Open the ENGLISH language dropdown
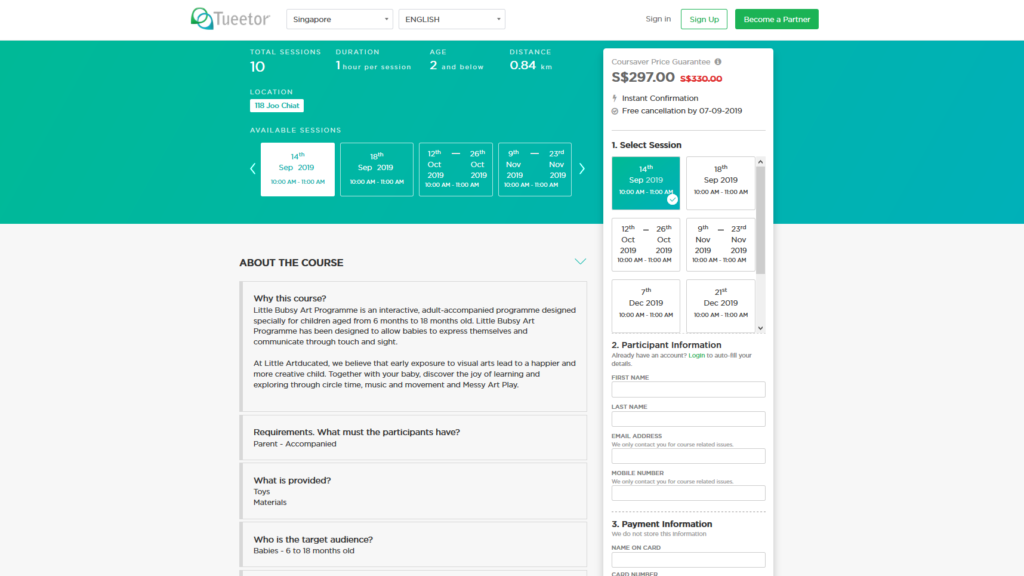Screen dimensions: 1024x576 pos(452,19)
